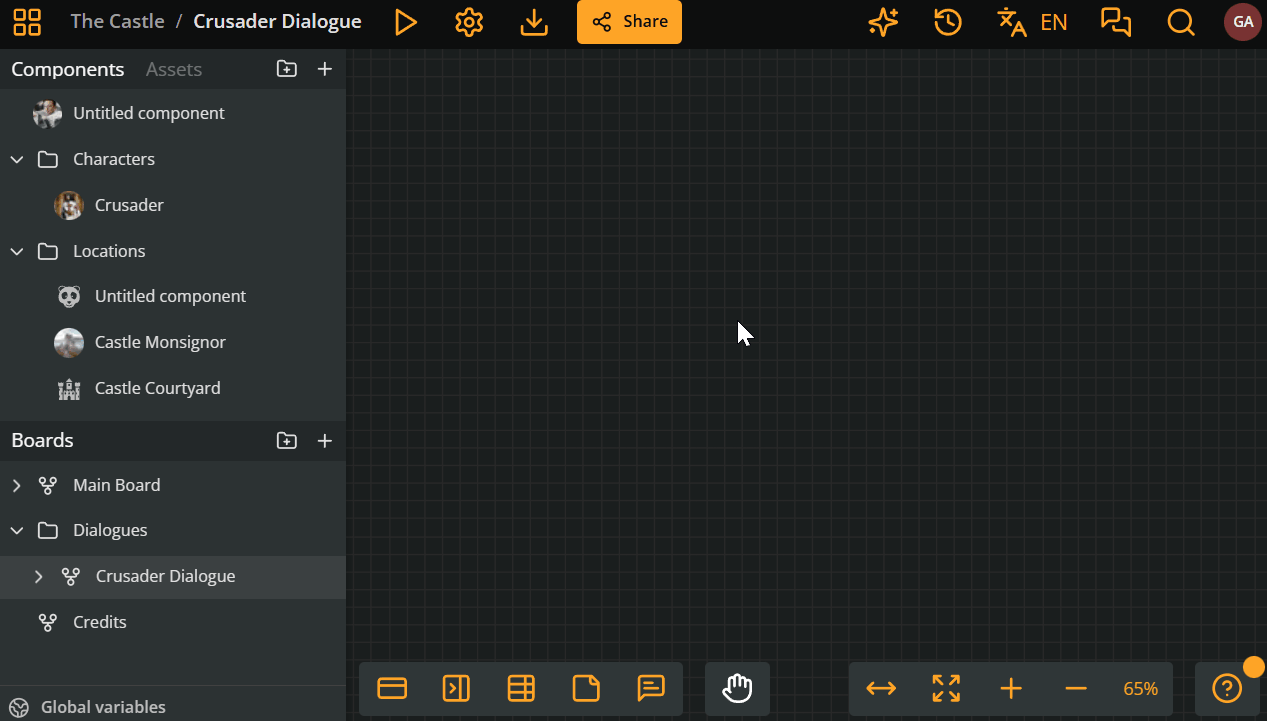Open the Crusader Dialogue board row
The width and height of the screenshot is (1267, 721).
coord(173,577)
